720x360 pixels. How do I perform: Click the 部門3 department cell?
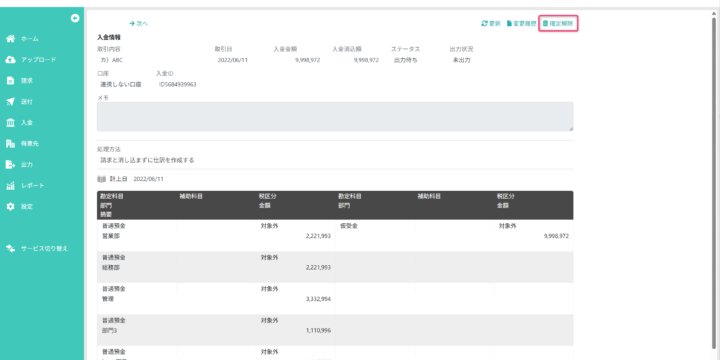coord(109,330)
